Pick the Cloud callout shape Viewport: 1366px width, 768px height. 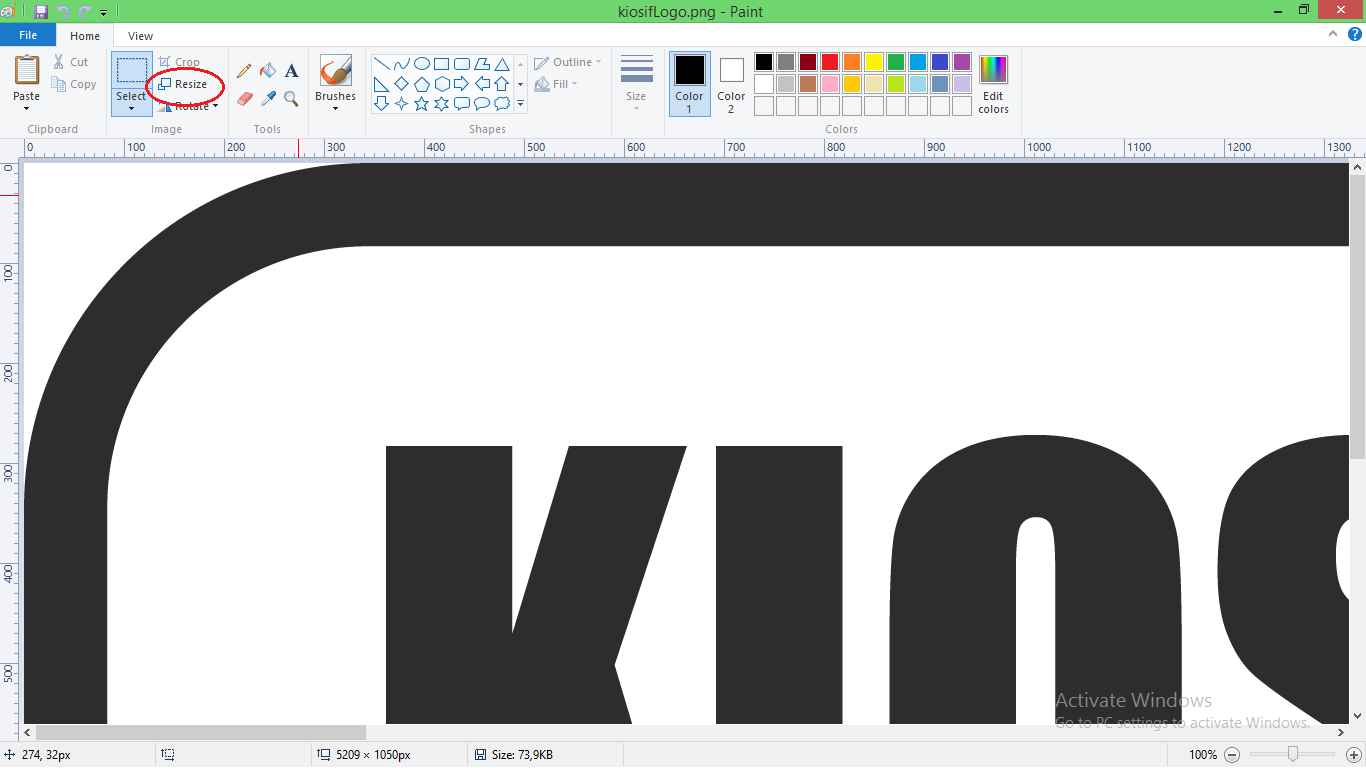501,104
